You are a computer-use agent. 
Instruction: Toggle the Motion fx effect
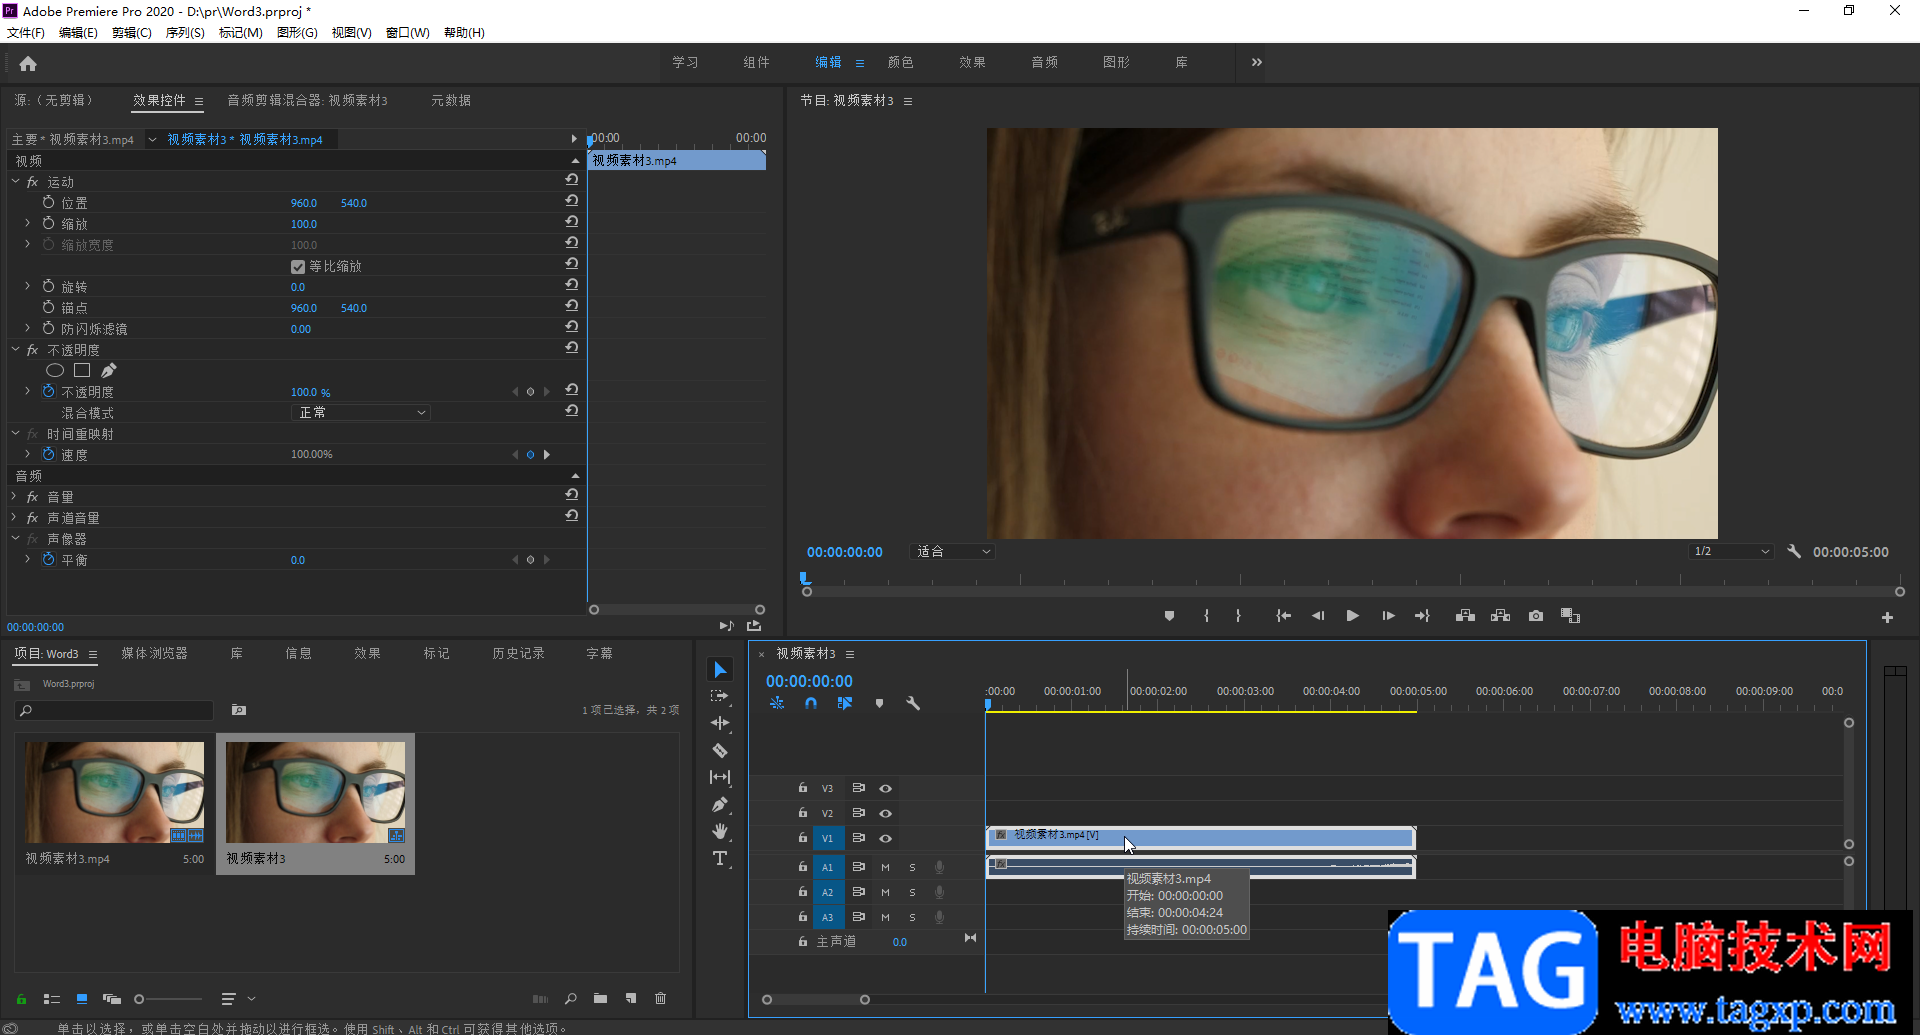tap(32, 182)
